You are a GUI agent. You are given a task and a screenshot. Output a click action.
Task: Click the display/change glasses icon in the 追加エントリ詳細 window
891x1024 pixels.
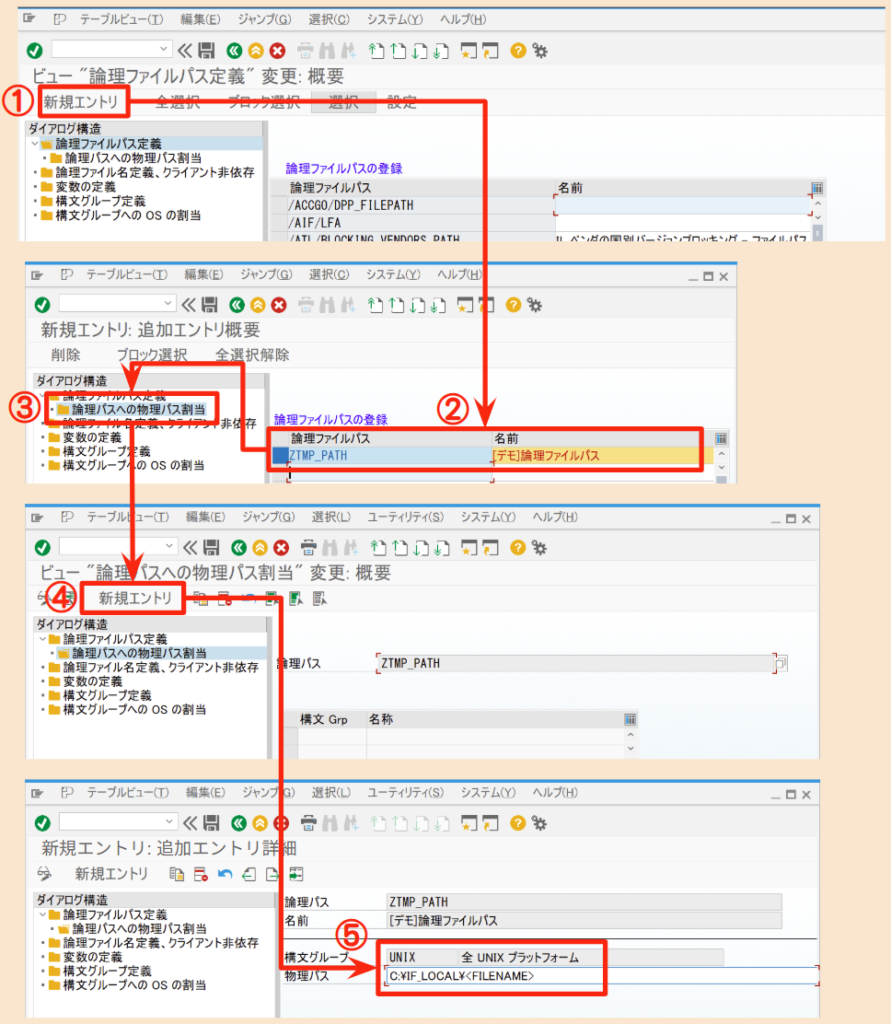coord(44,873)
